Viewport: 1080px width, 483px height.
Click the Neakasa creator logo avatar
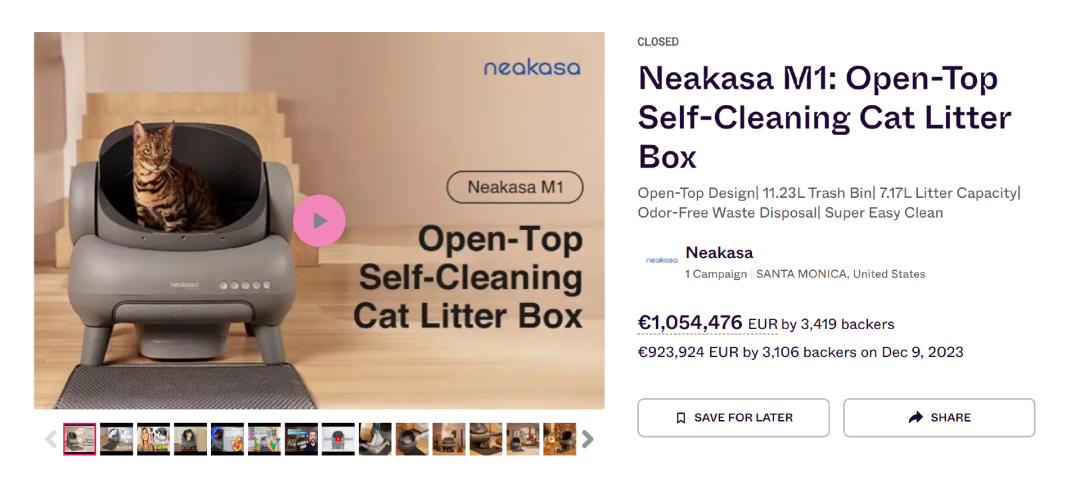[x=661, y=260]
